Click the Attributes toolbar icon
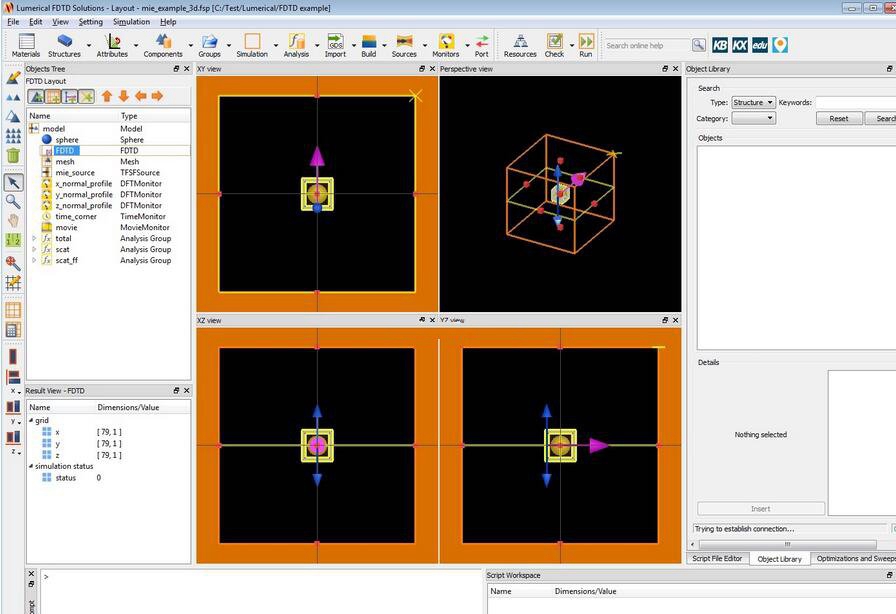Image resolution: width=896 pixels, height=614 pixels. [x=112, y=45]
